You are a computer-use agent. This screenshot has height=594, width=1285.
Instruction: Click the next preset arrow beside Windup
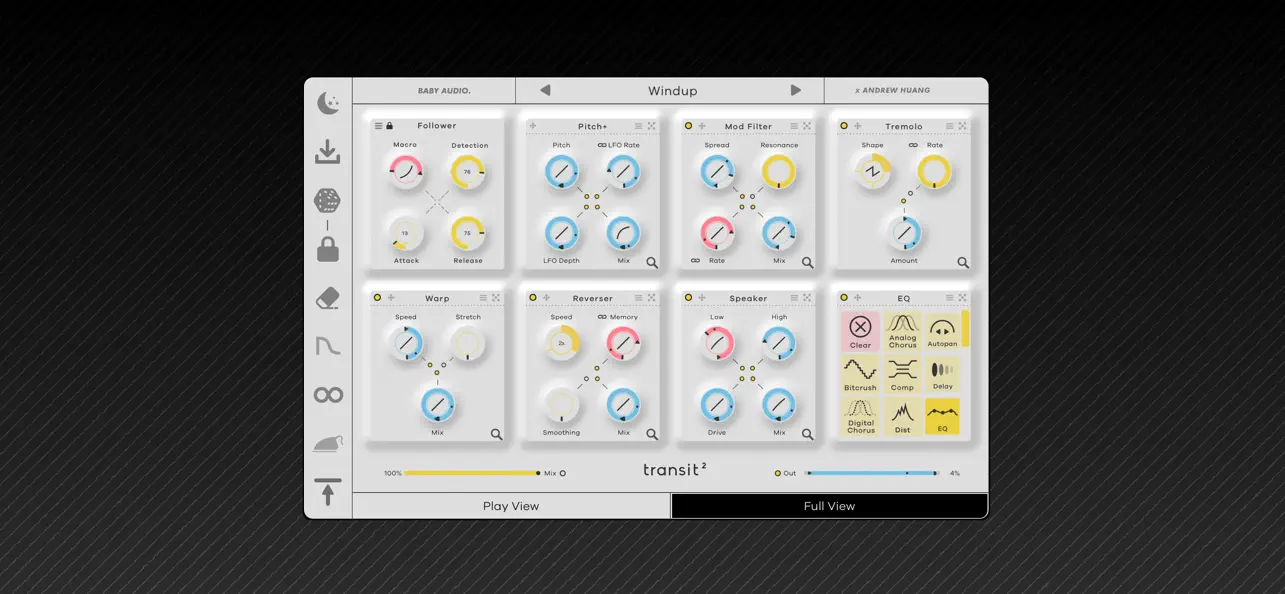coord(796,90)
